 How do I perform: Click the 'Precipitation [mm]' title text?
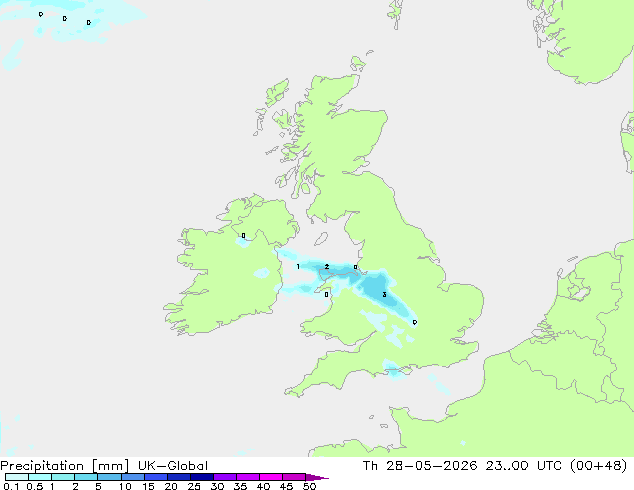(x=65, y=466)
